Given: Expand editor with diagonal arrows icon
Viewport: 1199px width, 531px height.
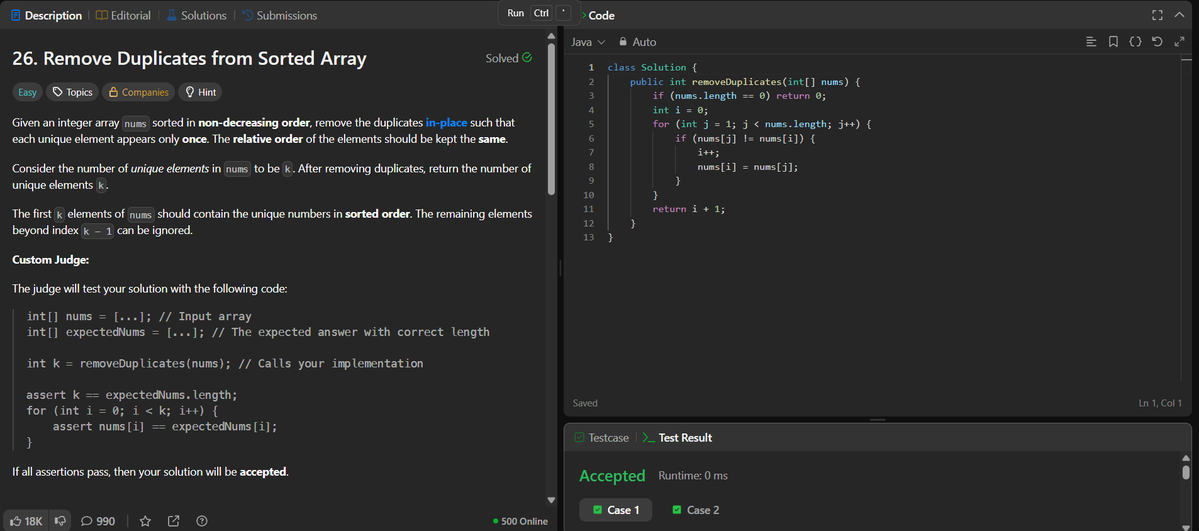Looking at the screenshot, I should click(x=1178, y=42).
